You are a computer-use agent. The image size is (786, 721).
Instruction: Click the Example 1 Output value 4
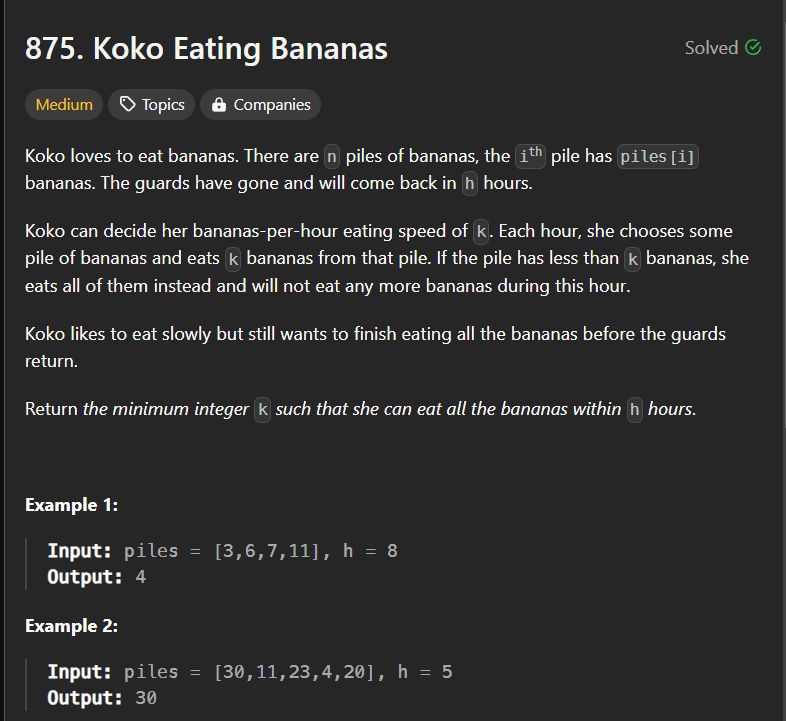click(140, 577)
